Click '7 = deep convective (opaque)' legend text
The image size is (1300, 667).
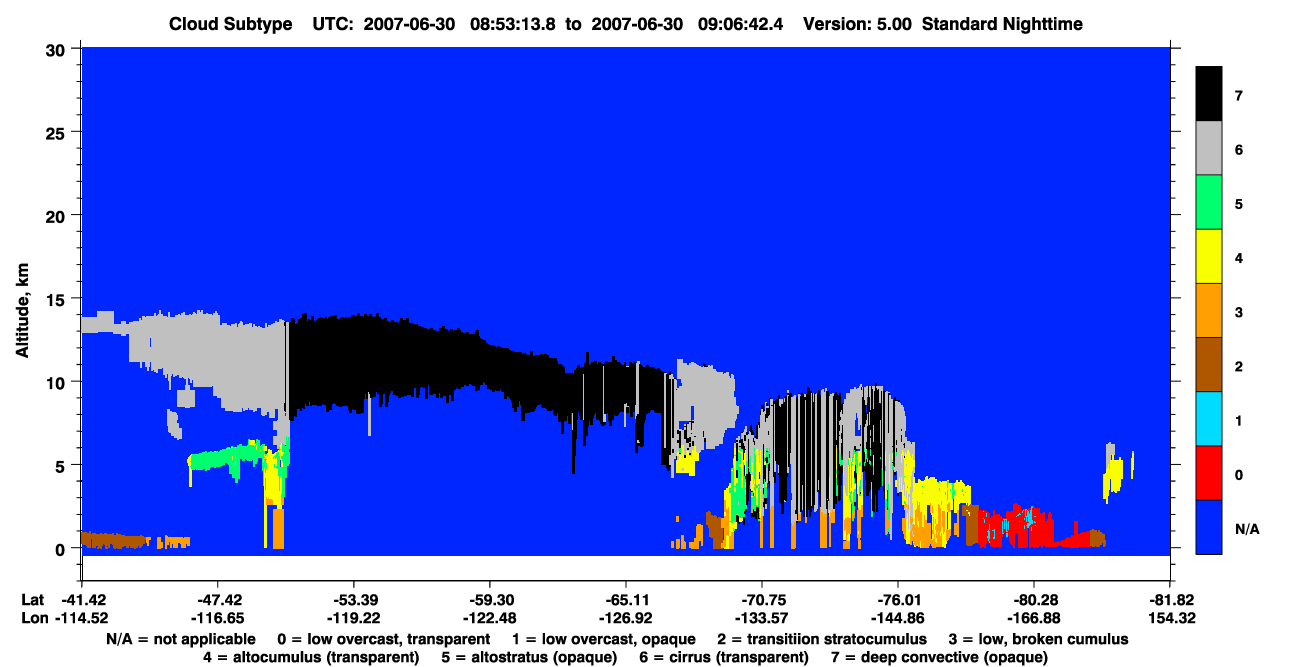(939, 657)
